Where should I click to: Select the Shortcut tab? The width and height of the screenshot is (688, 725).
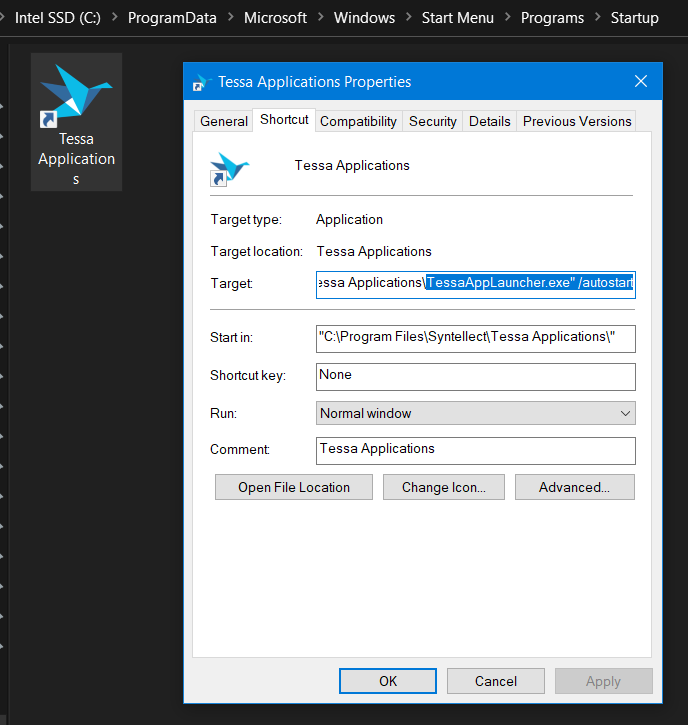pos(284,120)
